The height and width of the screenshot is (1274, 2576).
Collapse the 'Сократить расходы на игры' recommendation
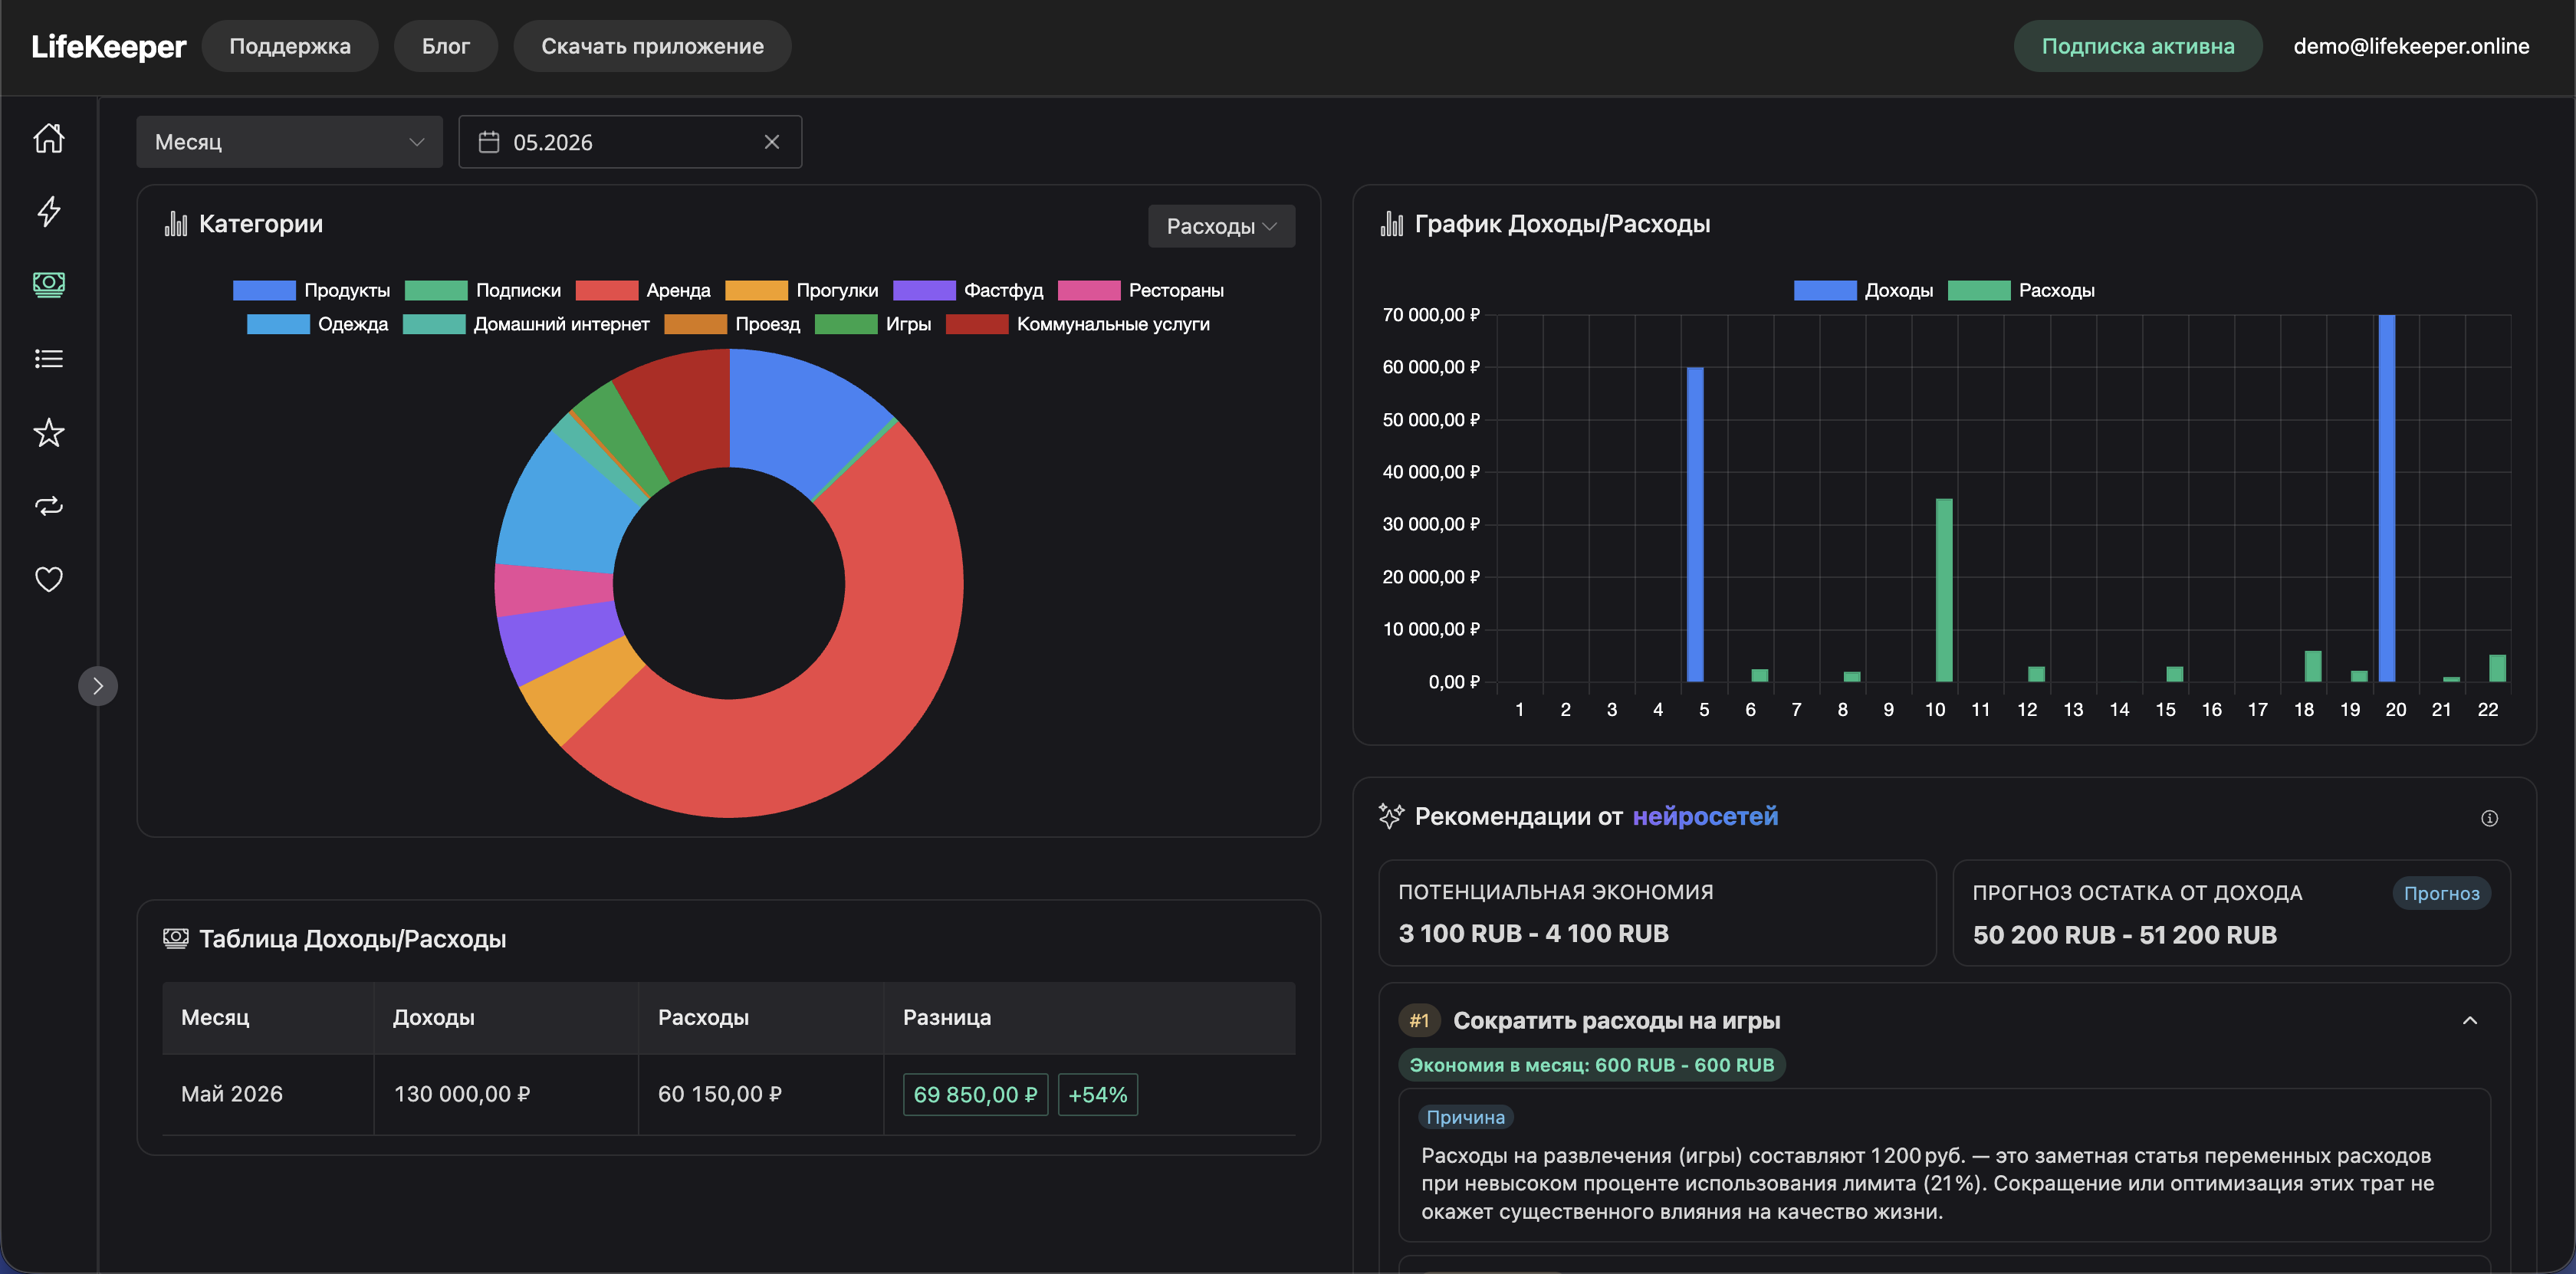[2469, 1021]
